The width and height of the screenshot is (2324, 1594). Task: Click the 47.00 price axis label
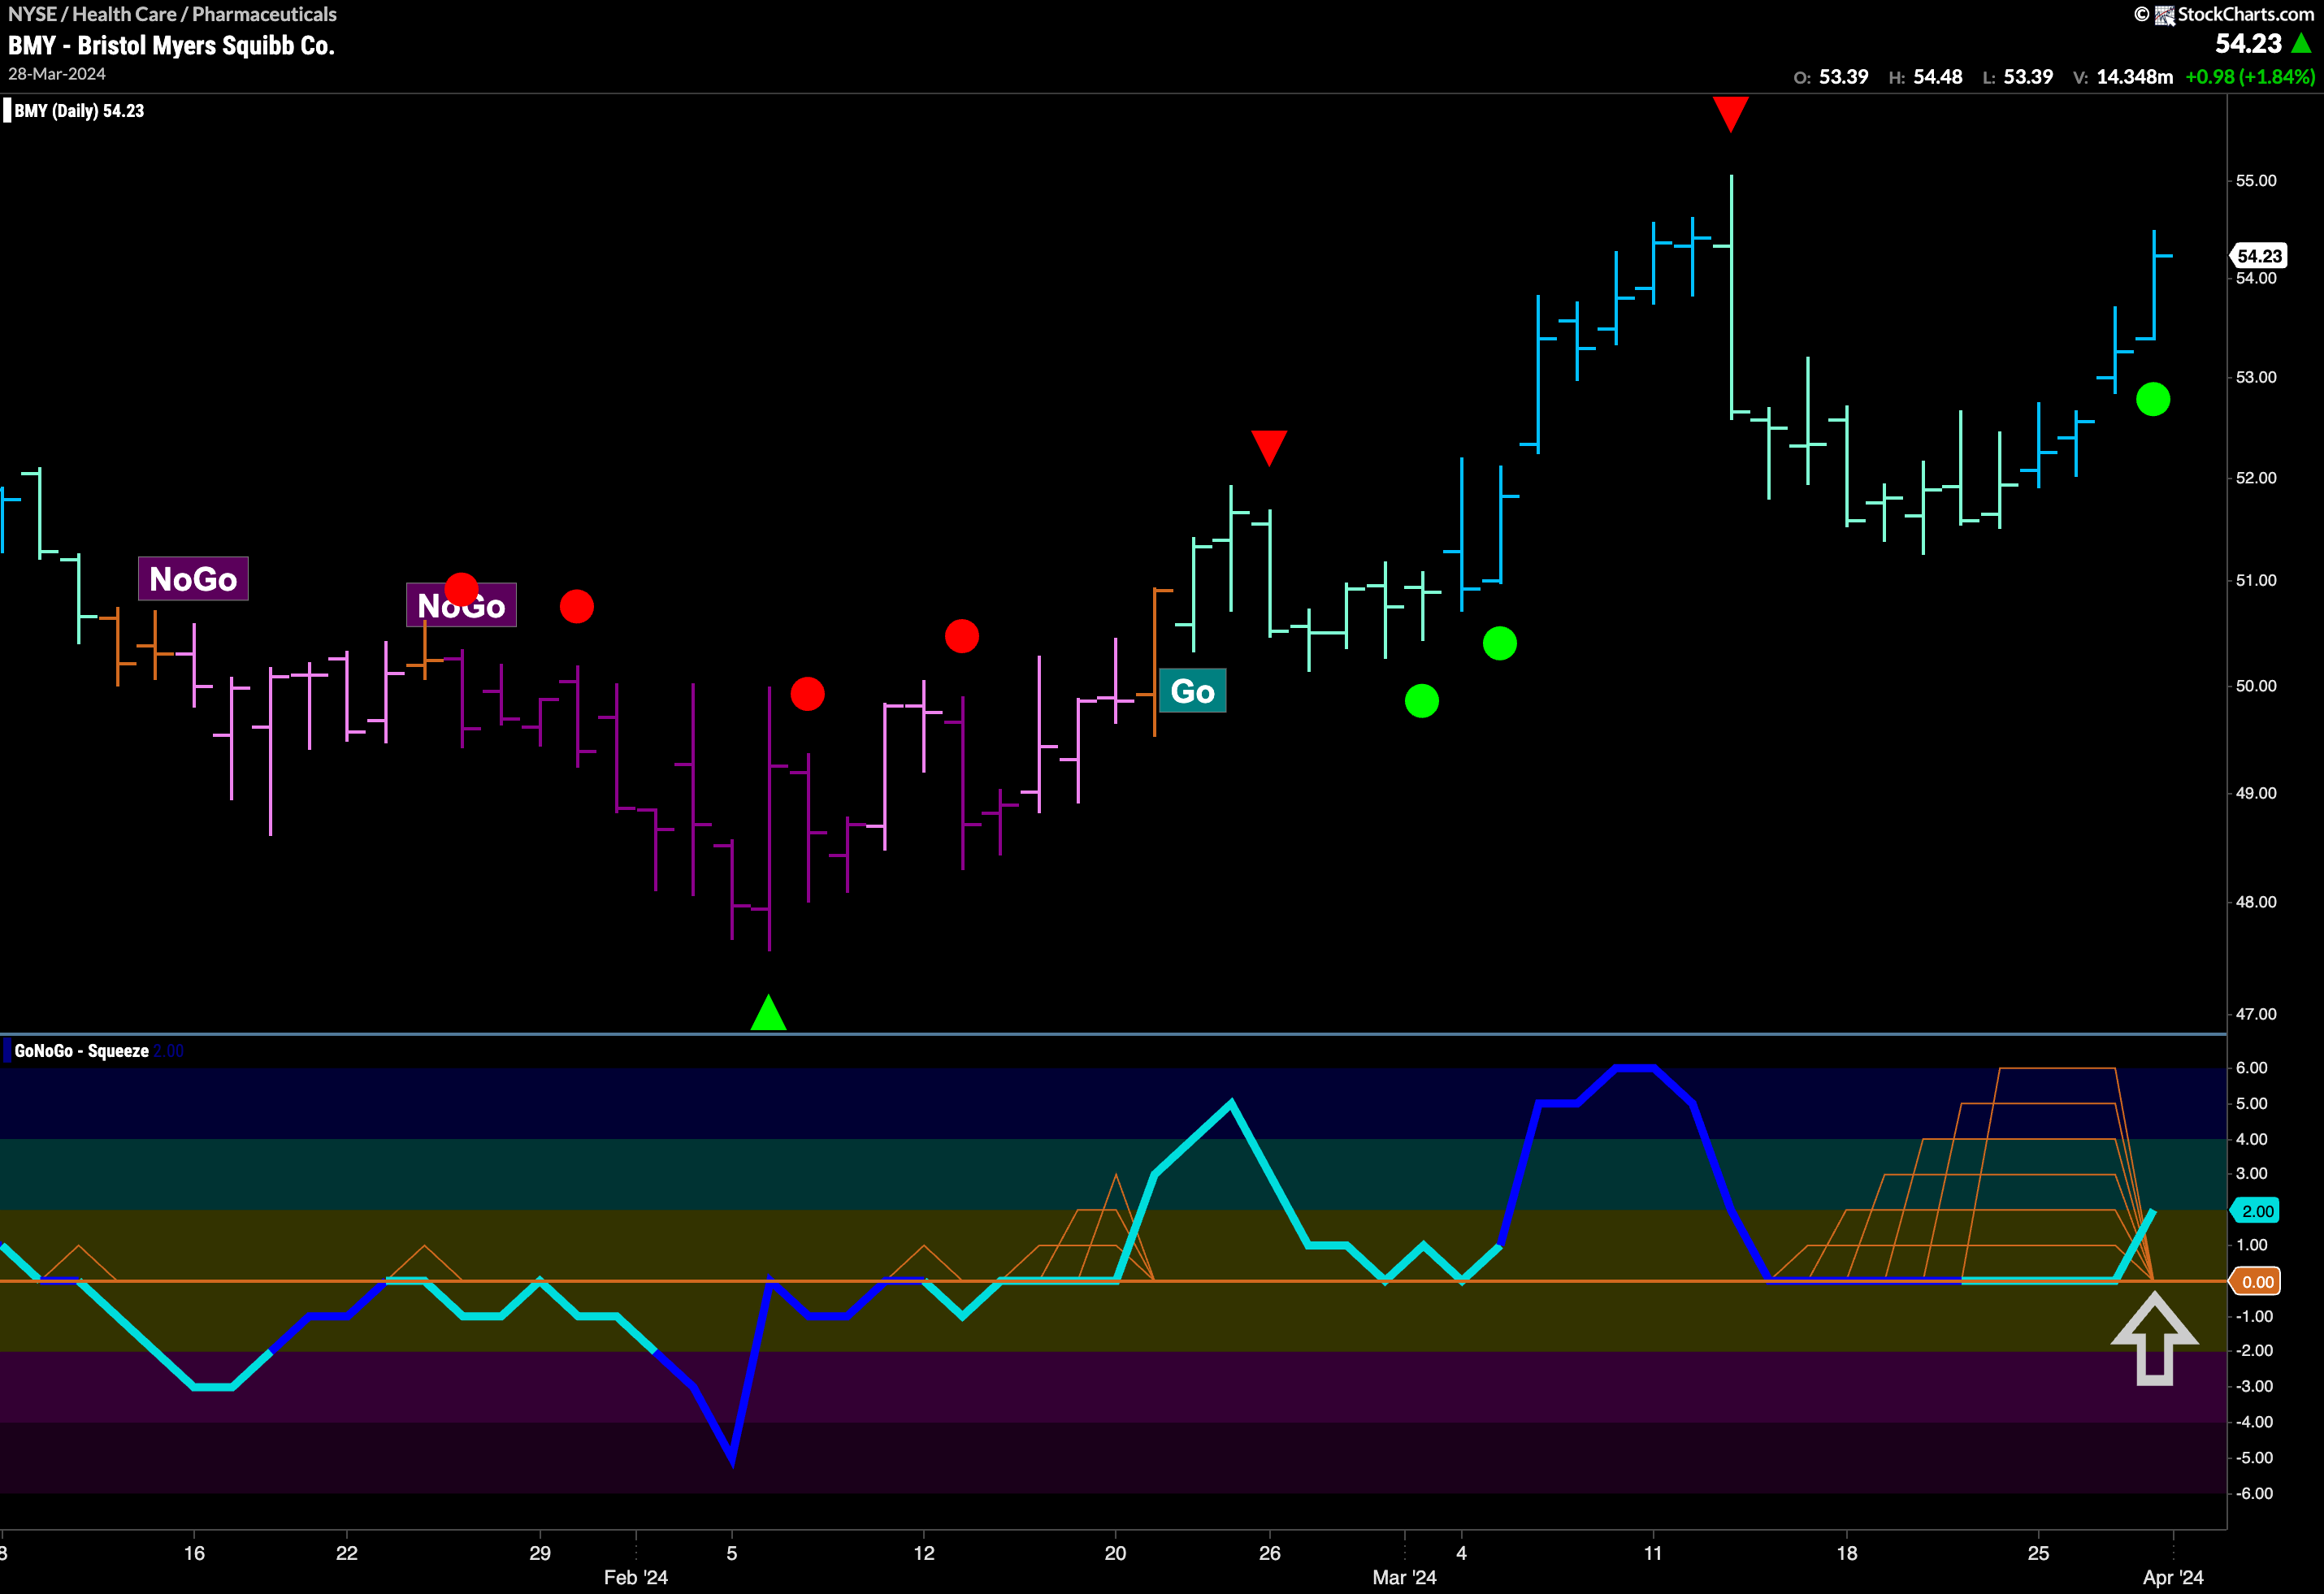(2256, 1014)
